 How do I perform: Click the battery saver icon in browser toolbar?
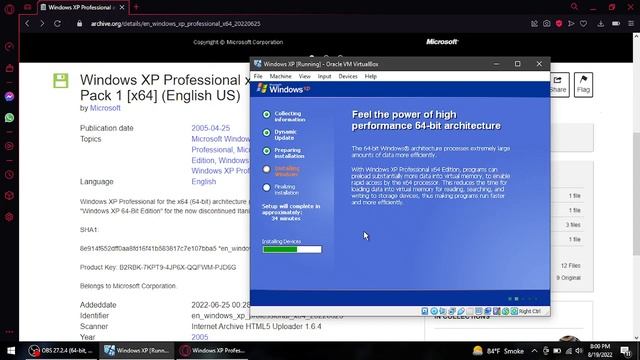pos(616,24)
